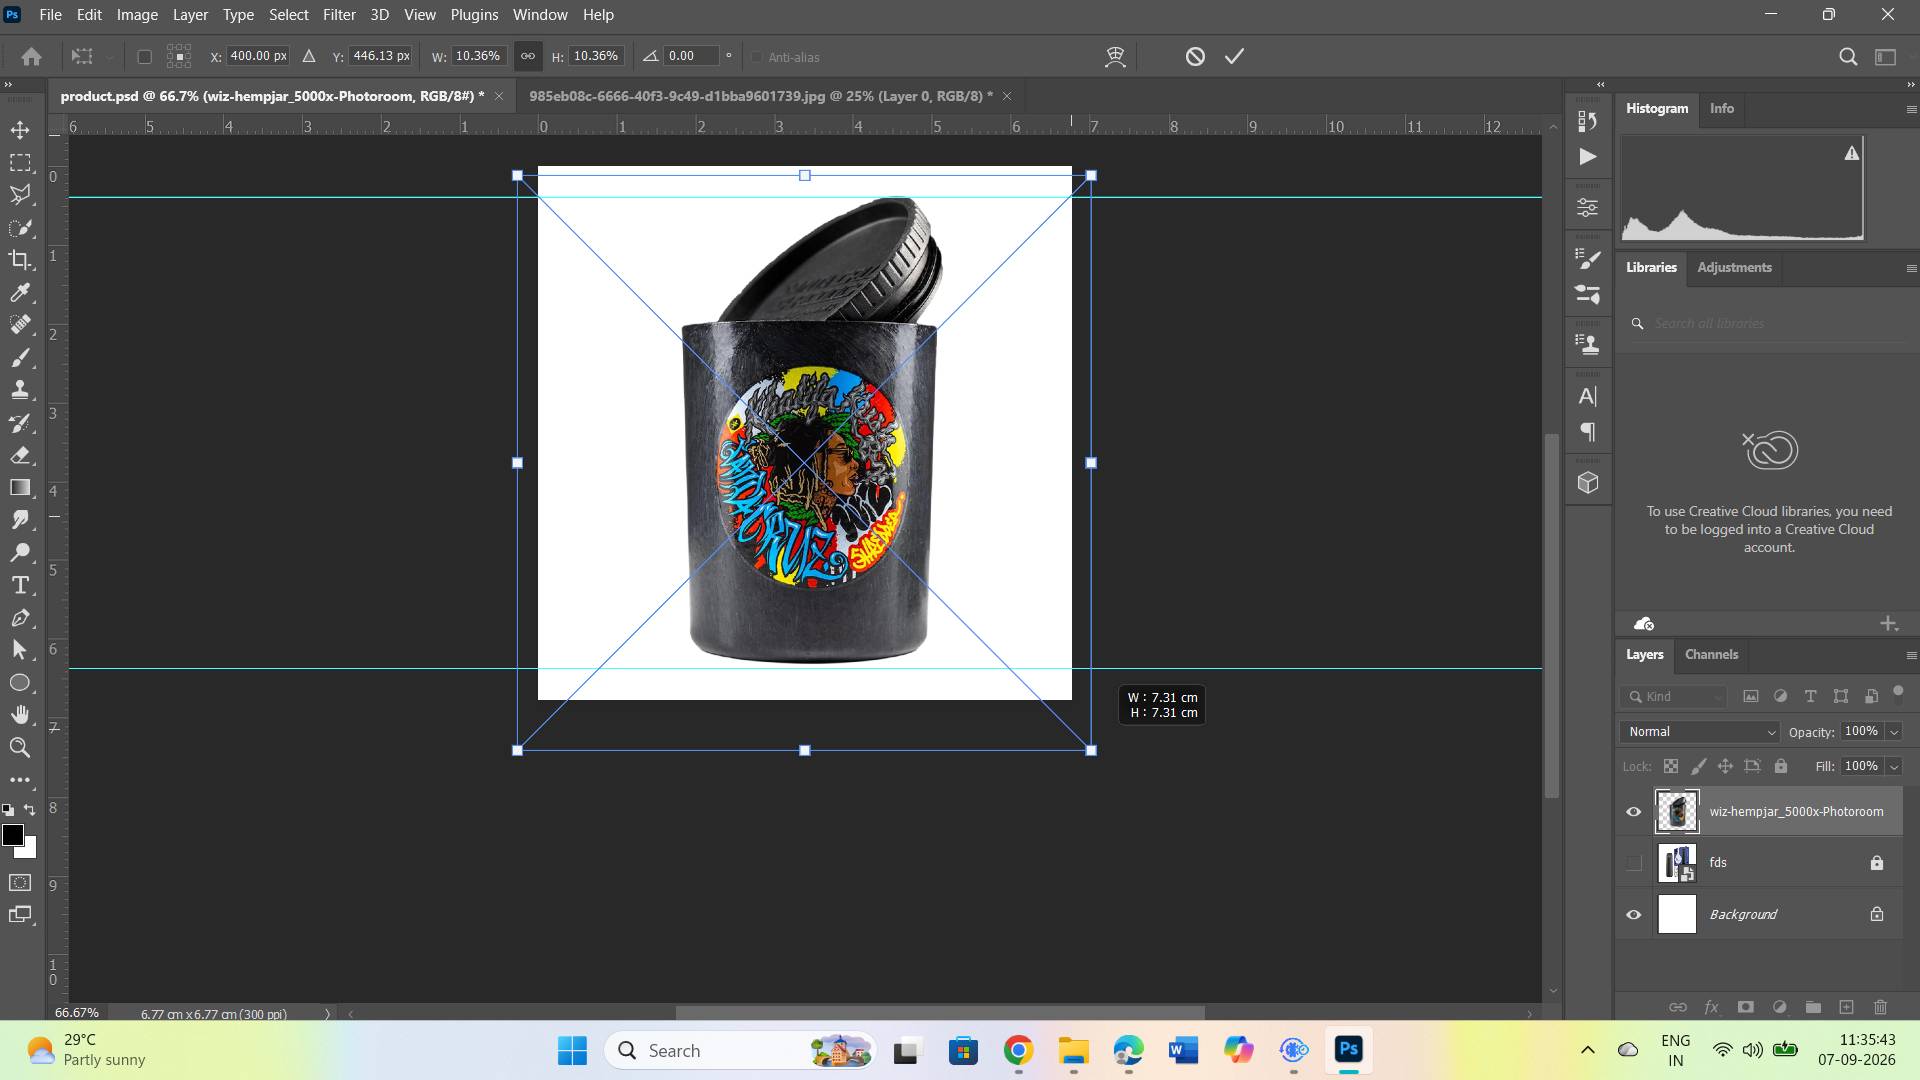Viewport: 1920px width, 1080px height.
Task: Switch to the Channels tab
Action: click(x=1711, y=655)
